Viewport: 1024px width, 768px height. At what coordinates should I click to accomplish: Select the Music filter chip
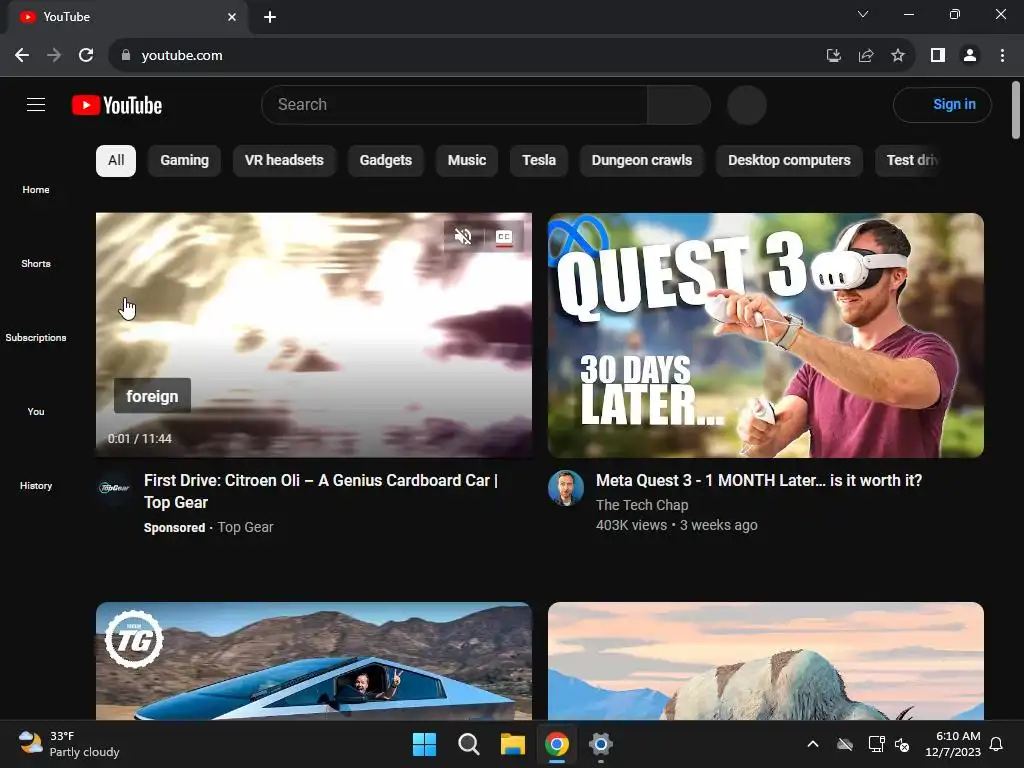coord(467,161)
